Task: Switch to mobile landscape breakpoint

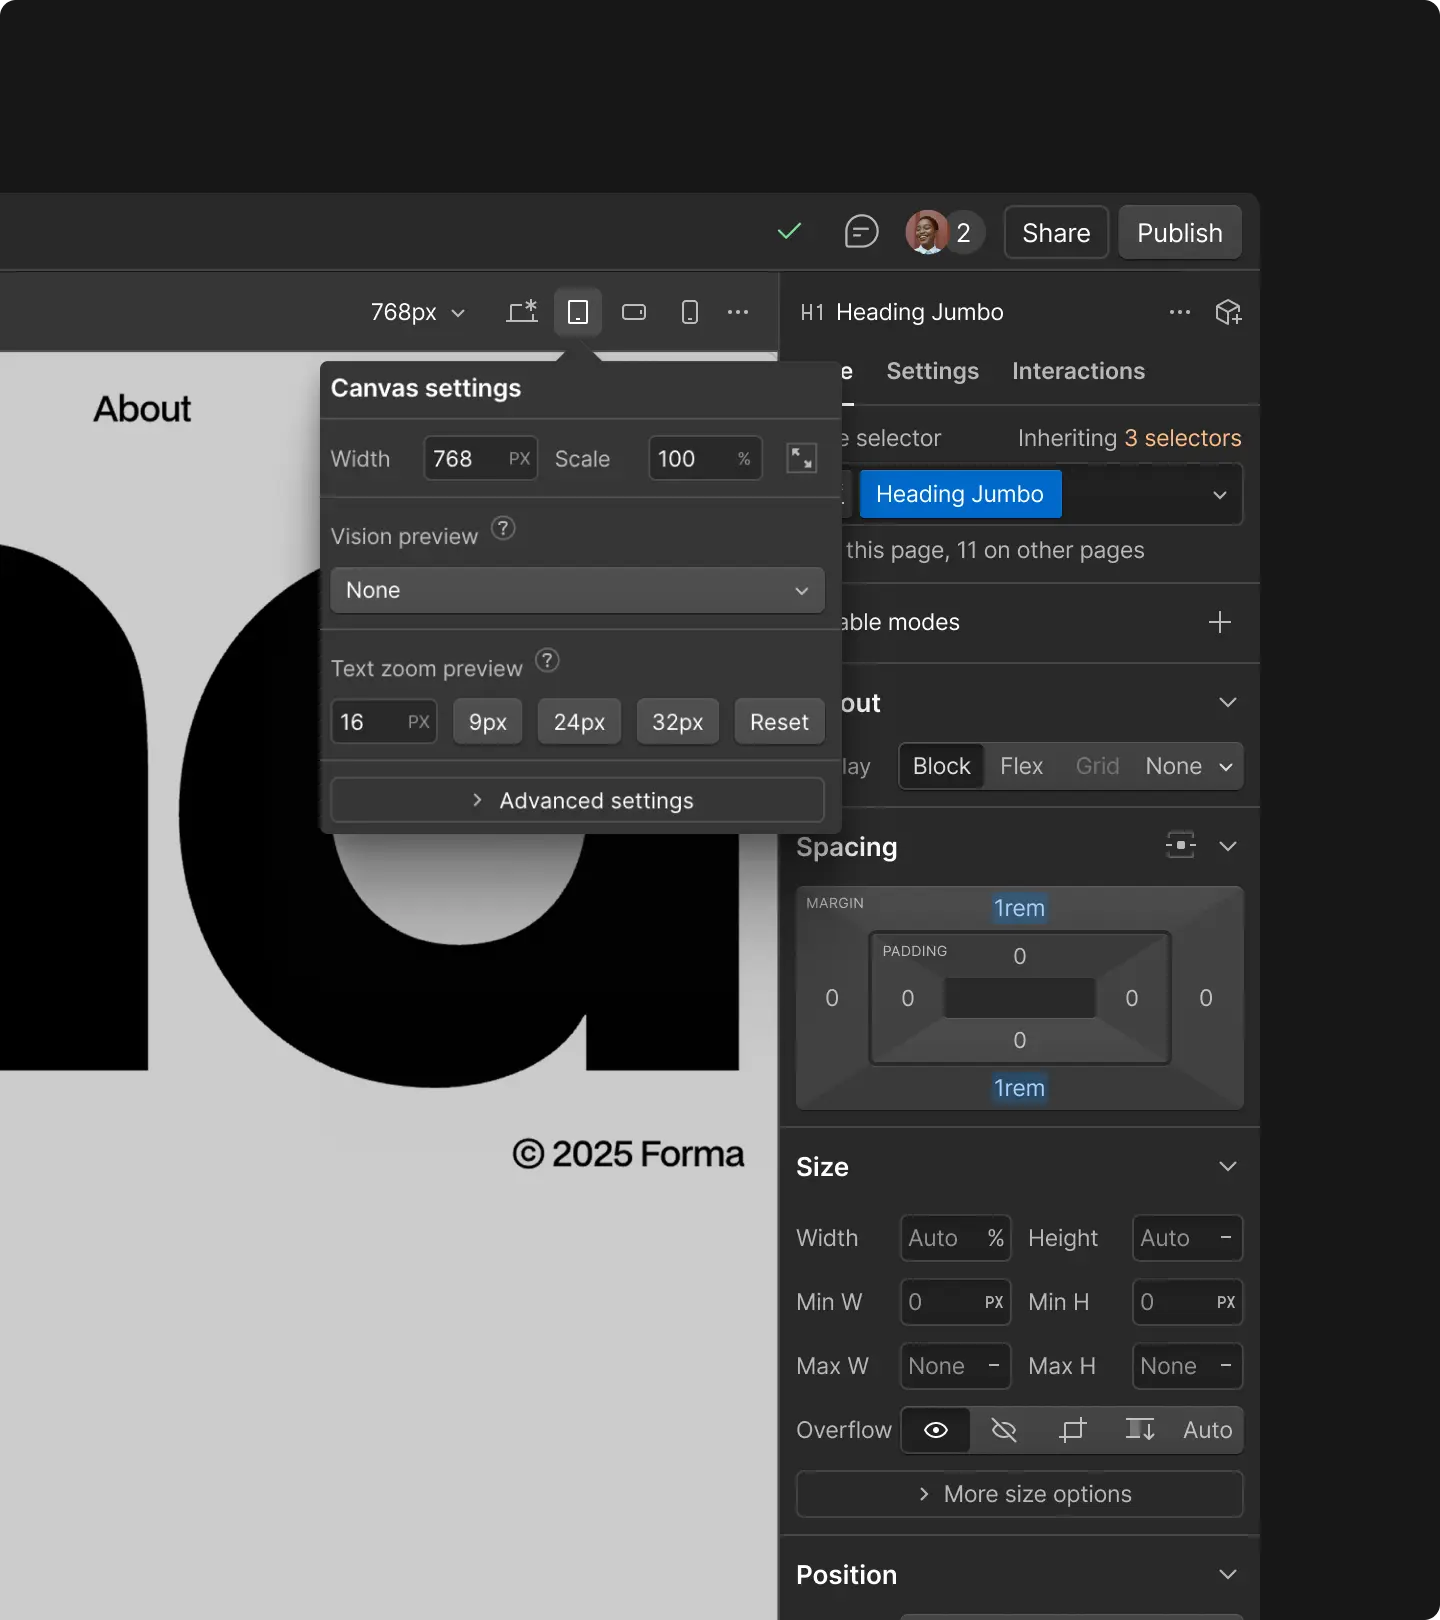Action: (634, 313)
